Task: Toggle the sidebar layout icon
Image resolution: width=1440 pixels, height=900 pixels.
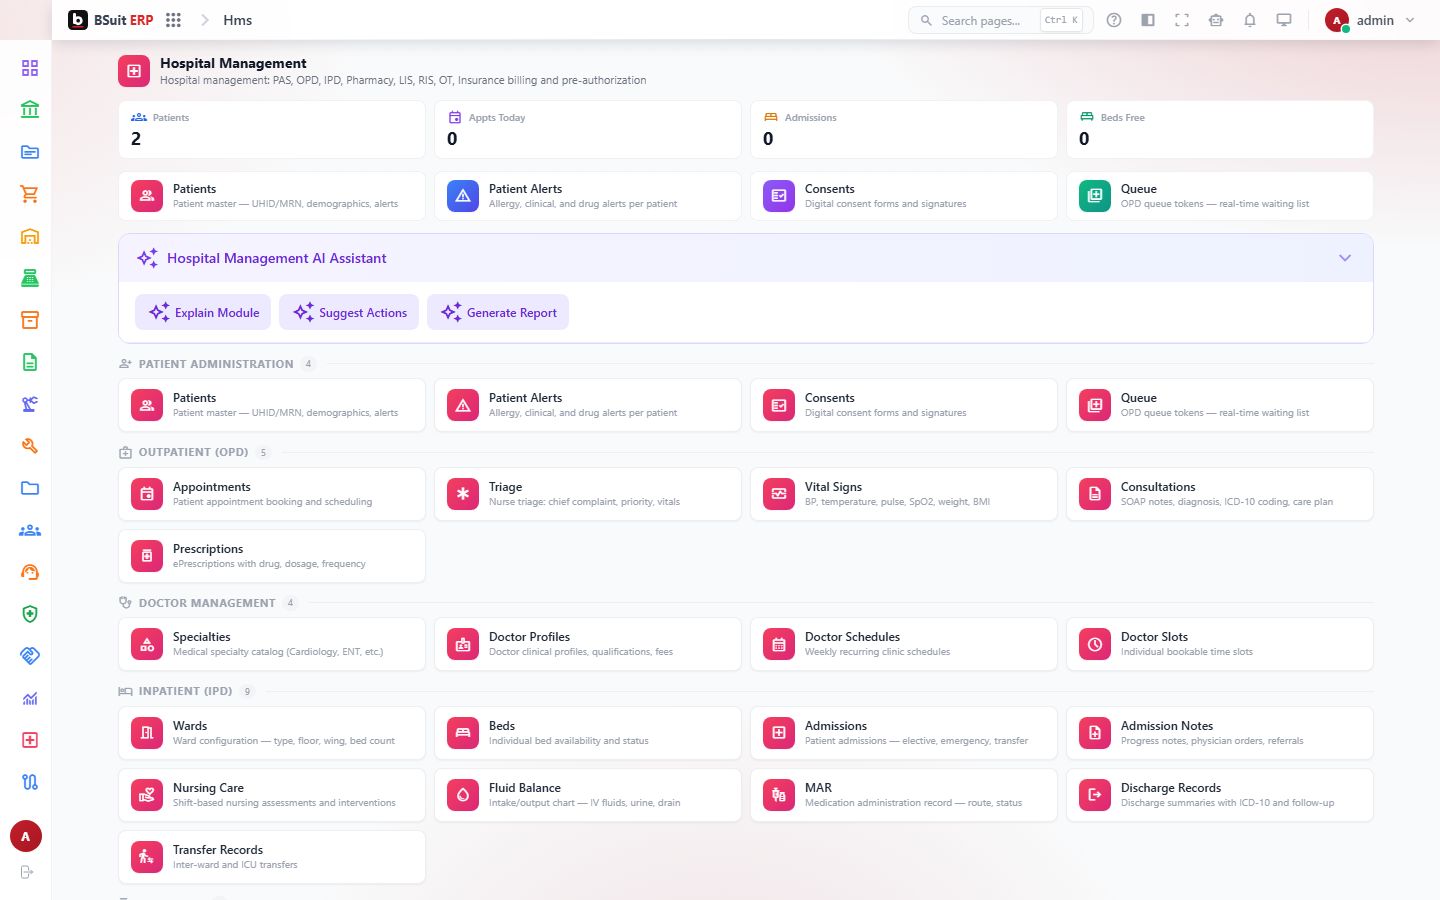Action: (x=1148, y=20)
